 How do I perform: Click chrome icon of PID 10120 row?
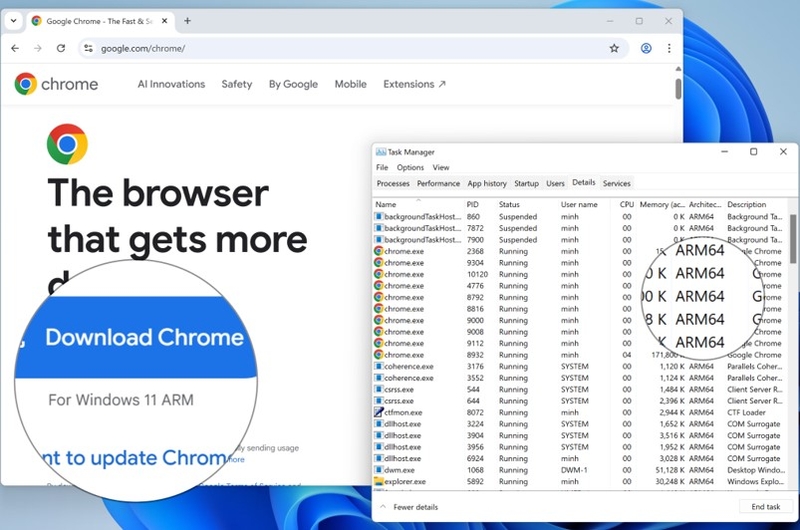pyautogui.click(x=379, y=274)
